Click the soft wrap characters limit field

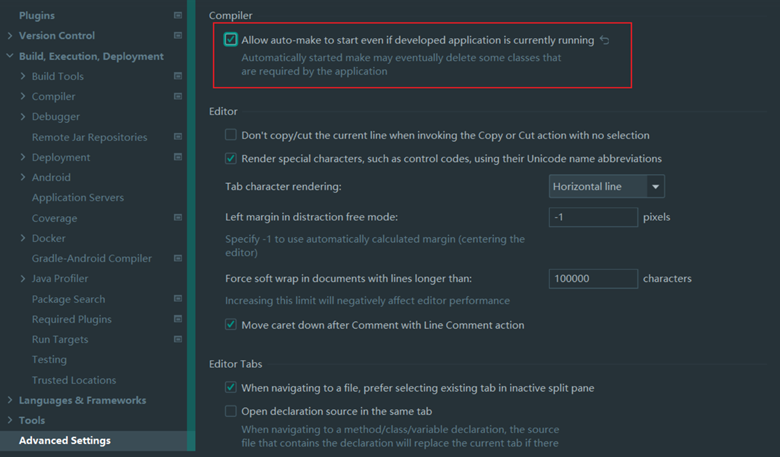coord(592,278)
